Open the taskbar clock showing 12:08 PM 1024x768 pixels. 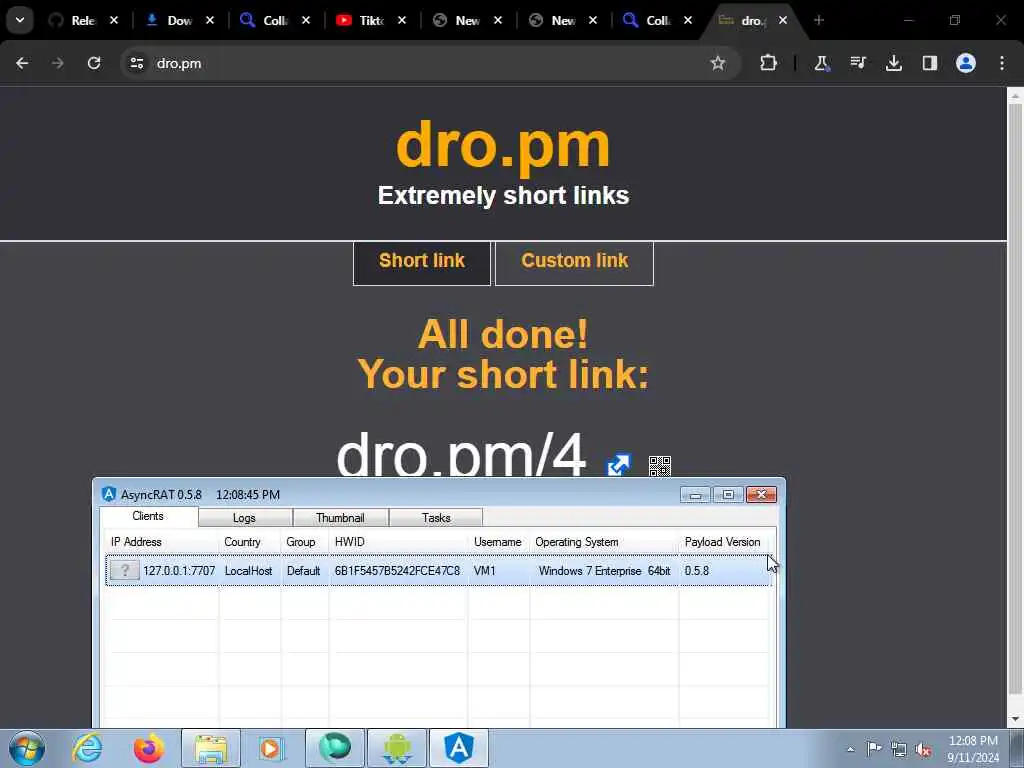point(973,749)
